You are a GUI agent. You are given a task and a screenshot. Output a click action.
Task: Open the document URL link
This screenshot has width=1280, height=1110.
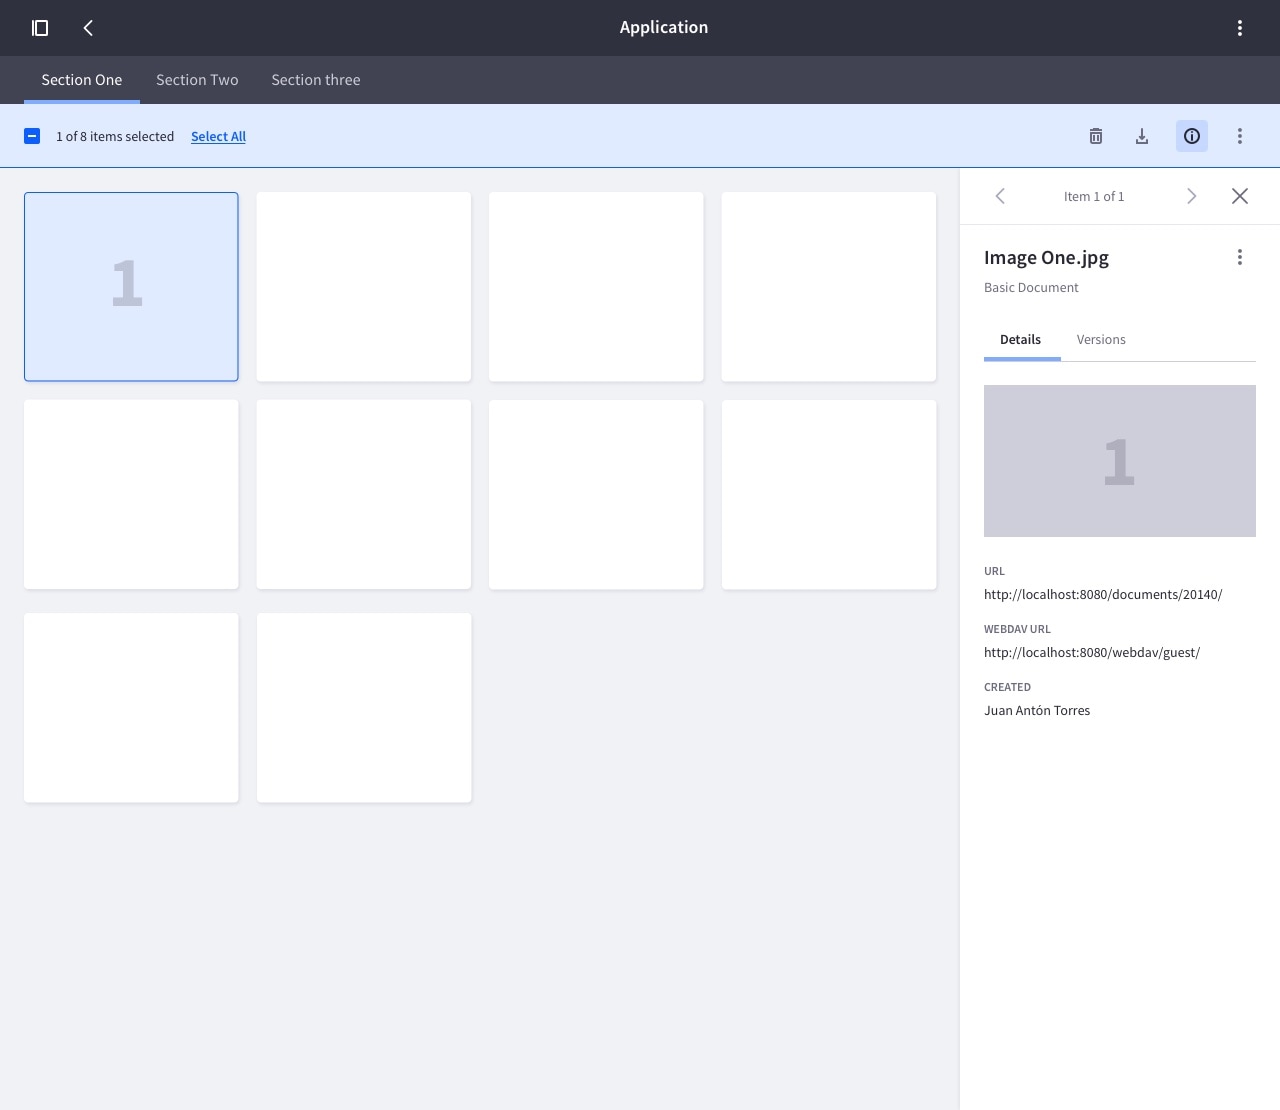pyautogui.click(x=1103, y=594)
